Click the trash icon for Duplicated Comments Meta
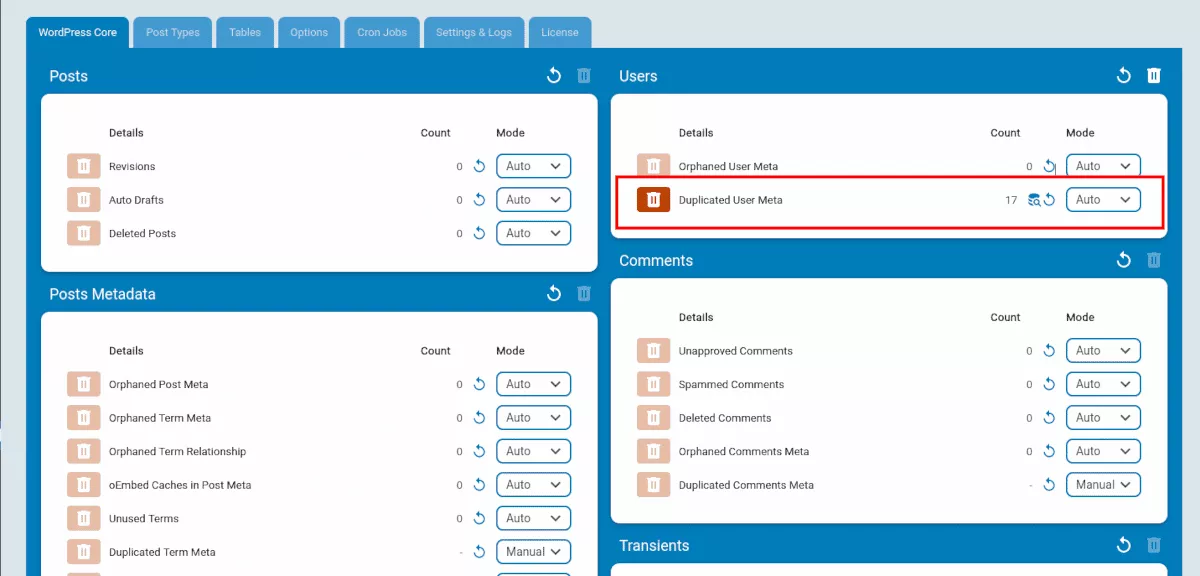The height and width of the screenshot is (576, 1200). tap(653, 485)
